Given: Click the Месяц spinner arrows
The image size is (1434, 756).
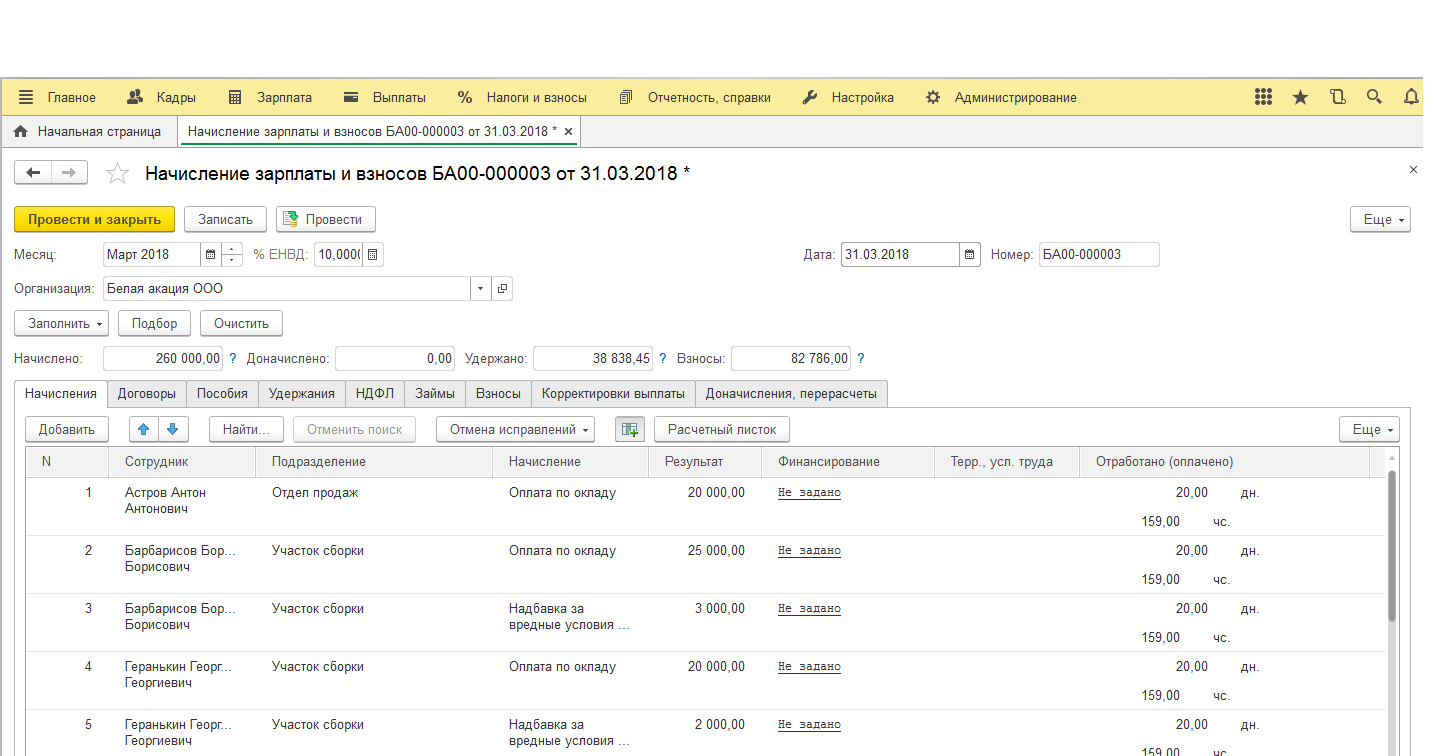Looking at the screenshot, I should pos(232,254).
